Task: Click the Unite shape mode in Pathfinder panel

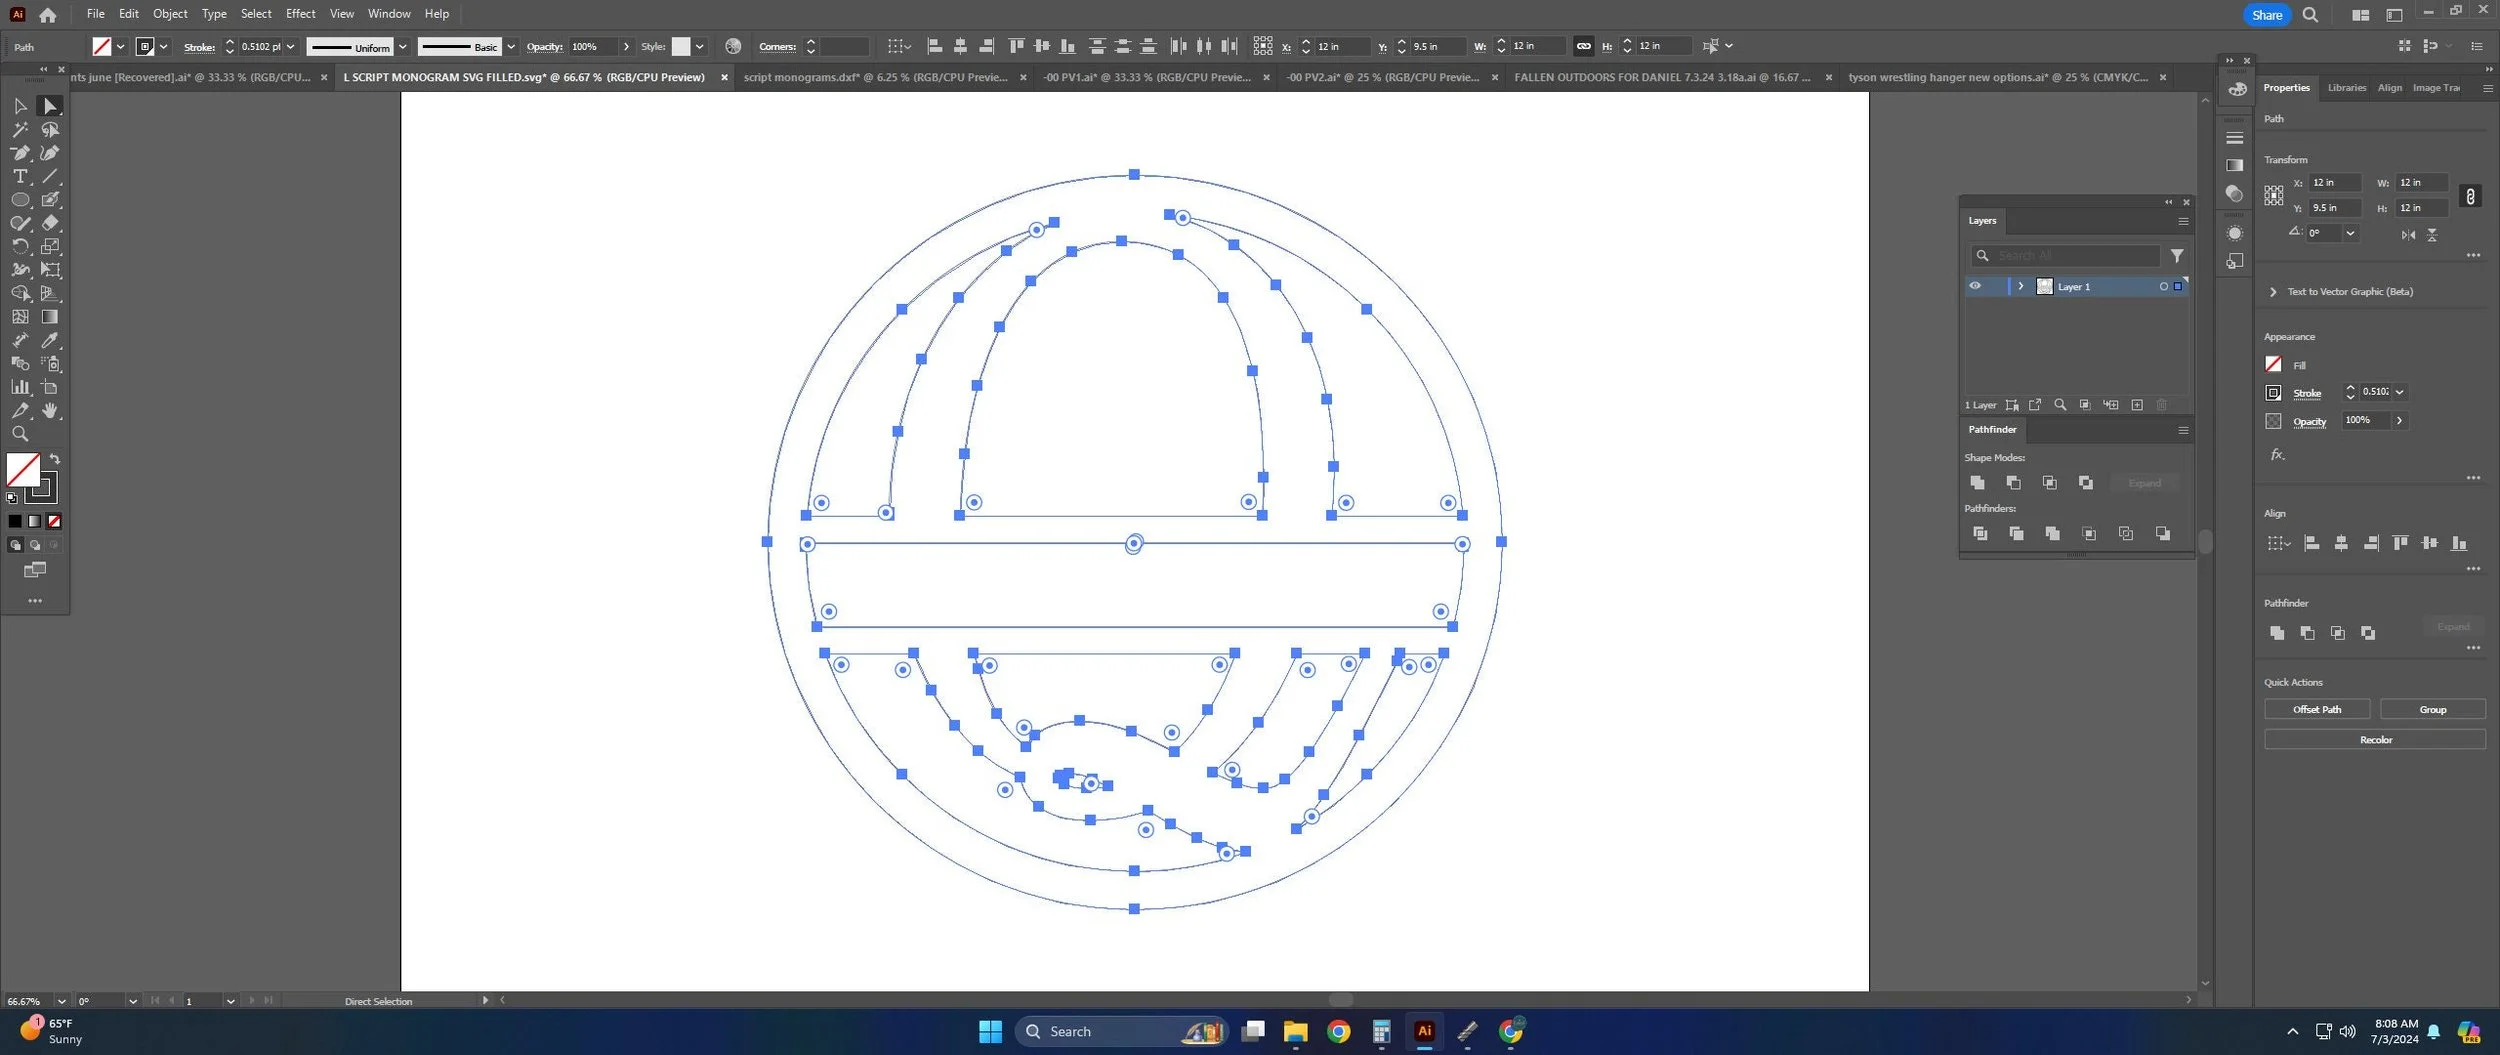Action: (x=1977, y=483)
